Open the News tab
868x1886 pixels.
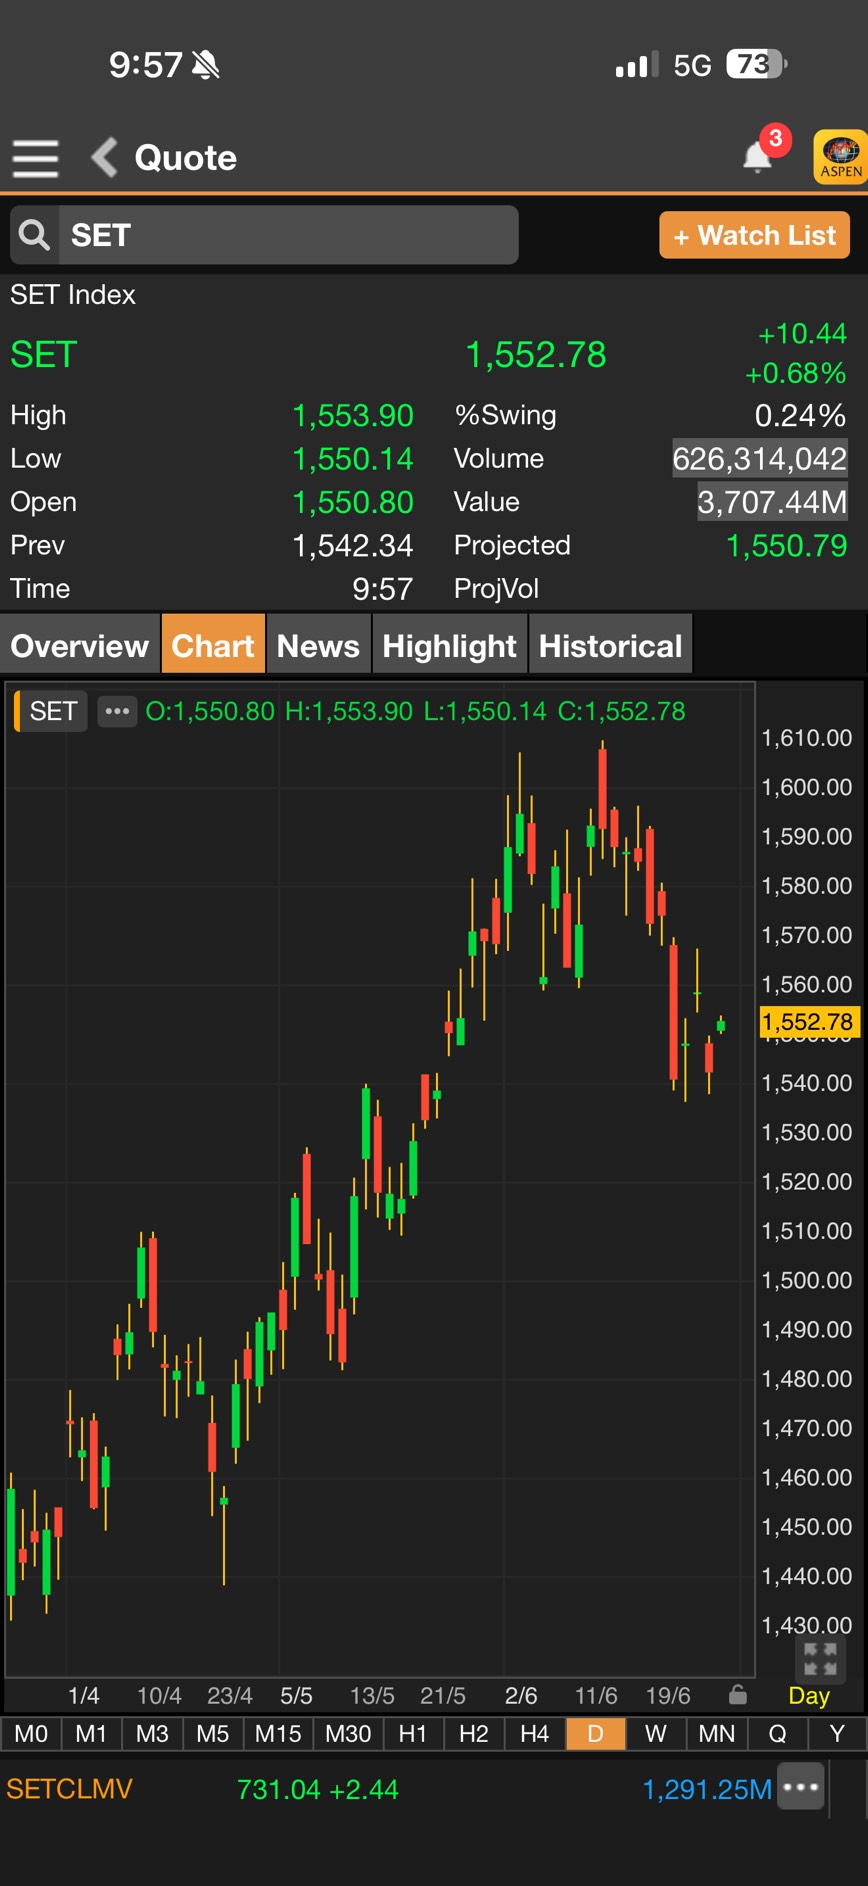point(318,646)
